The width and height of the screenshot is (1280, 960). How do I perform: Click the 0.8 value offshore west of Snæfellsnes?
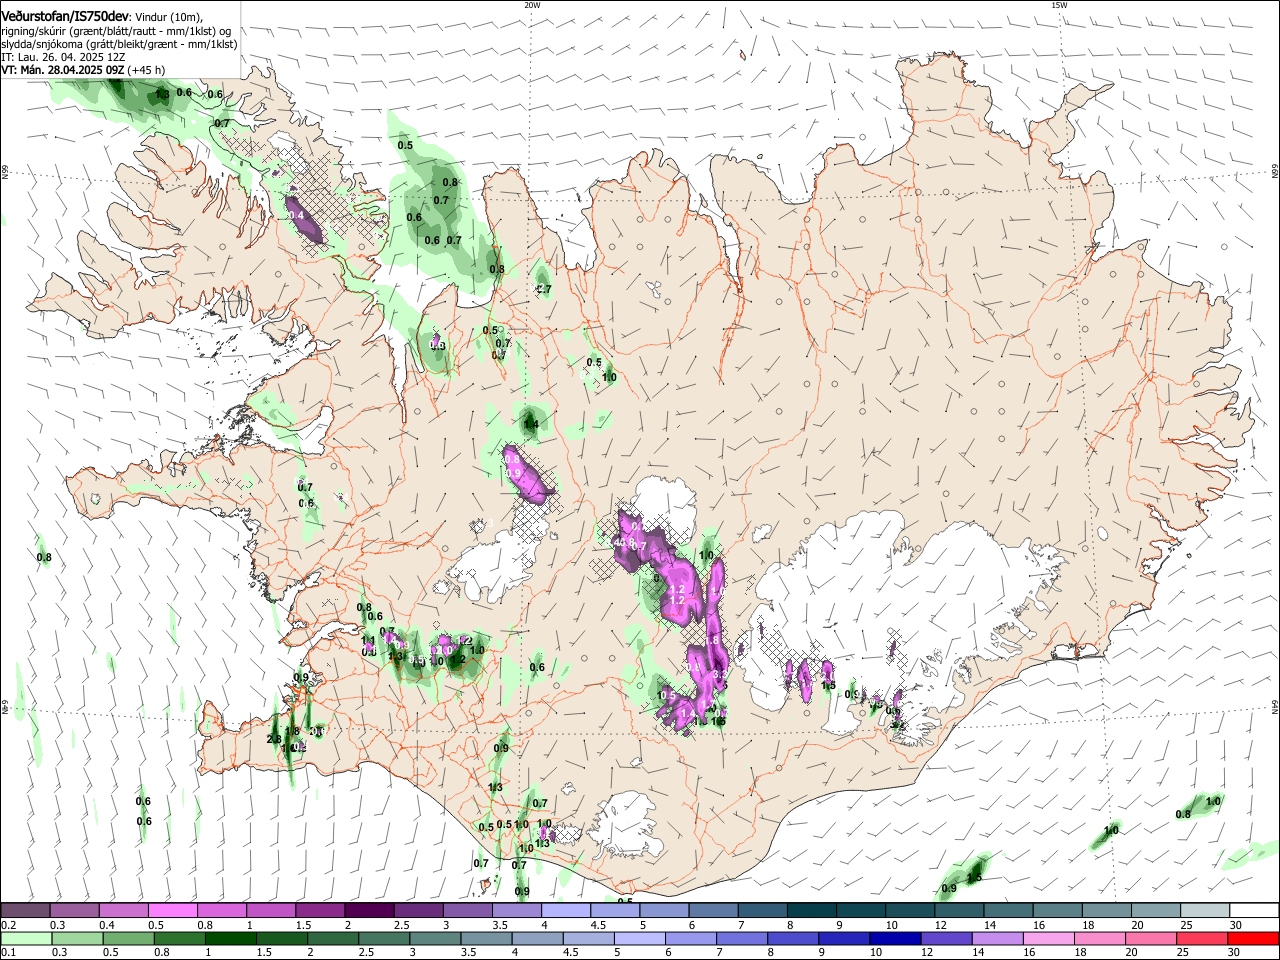click(x=44, y=557)
